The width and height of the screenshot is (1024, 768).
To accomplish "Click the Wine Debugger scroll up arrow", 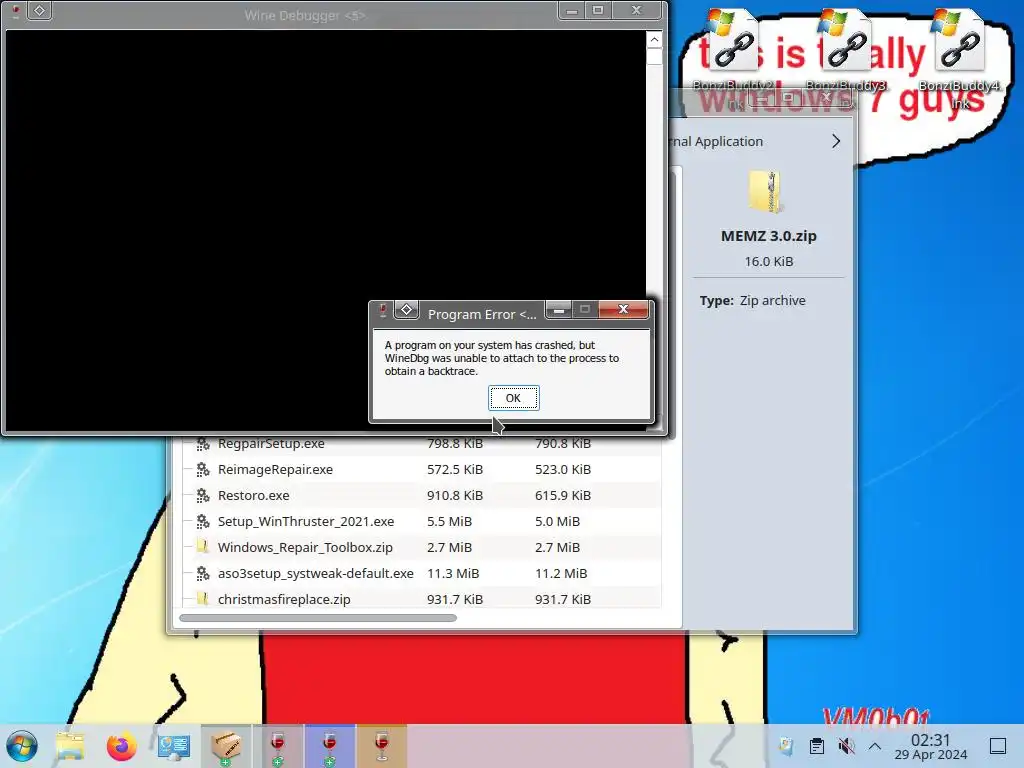I will point(654,40).
